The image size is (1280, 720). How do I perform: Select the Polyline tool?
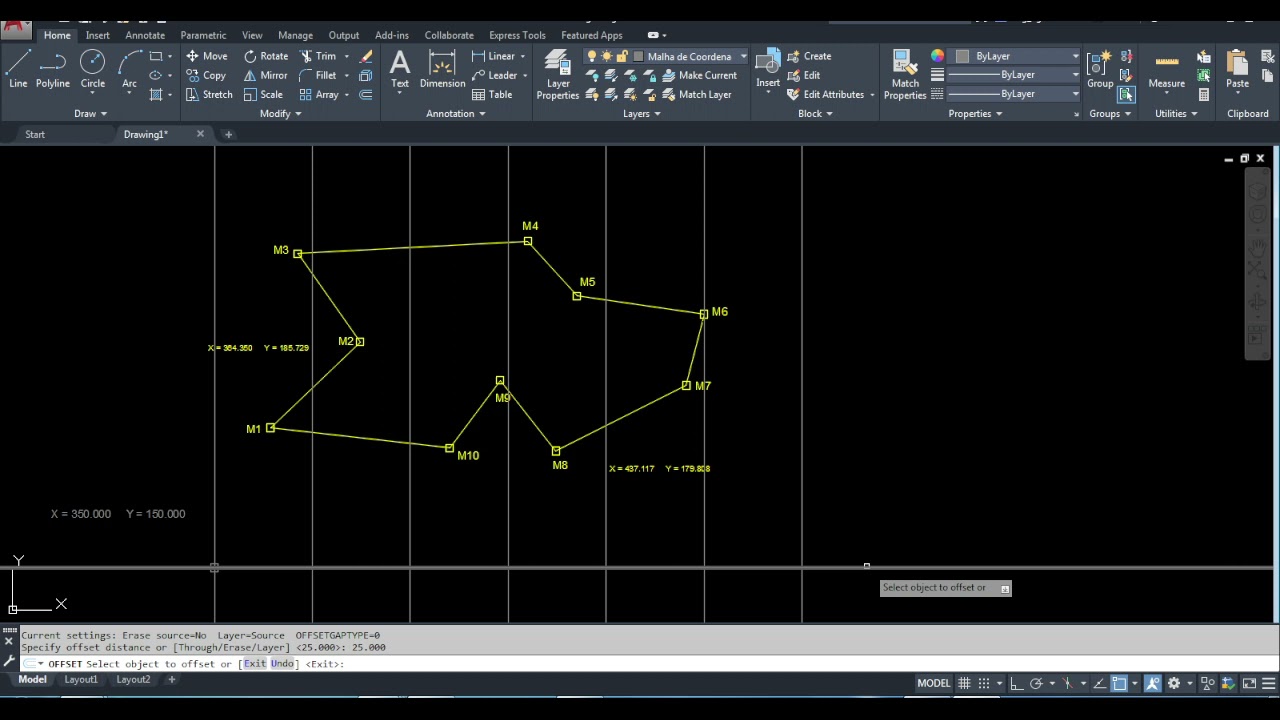click(x=53, y=70)
